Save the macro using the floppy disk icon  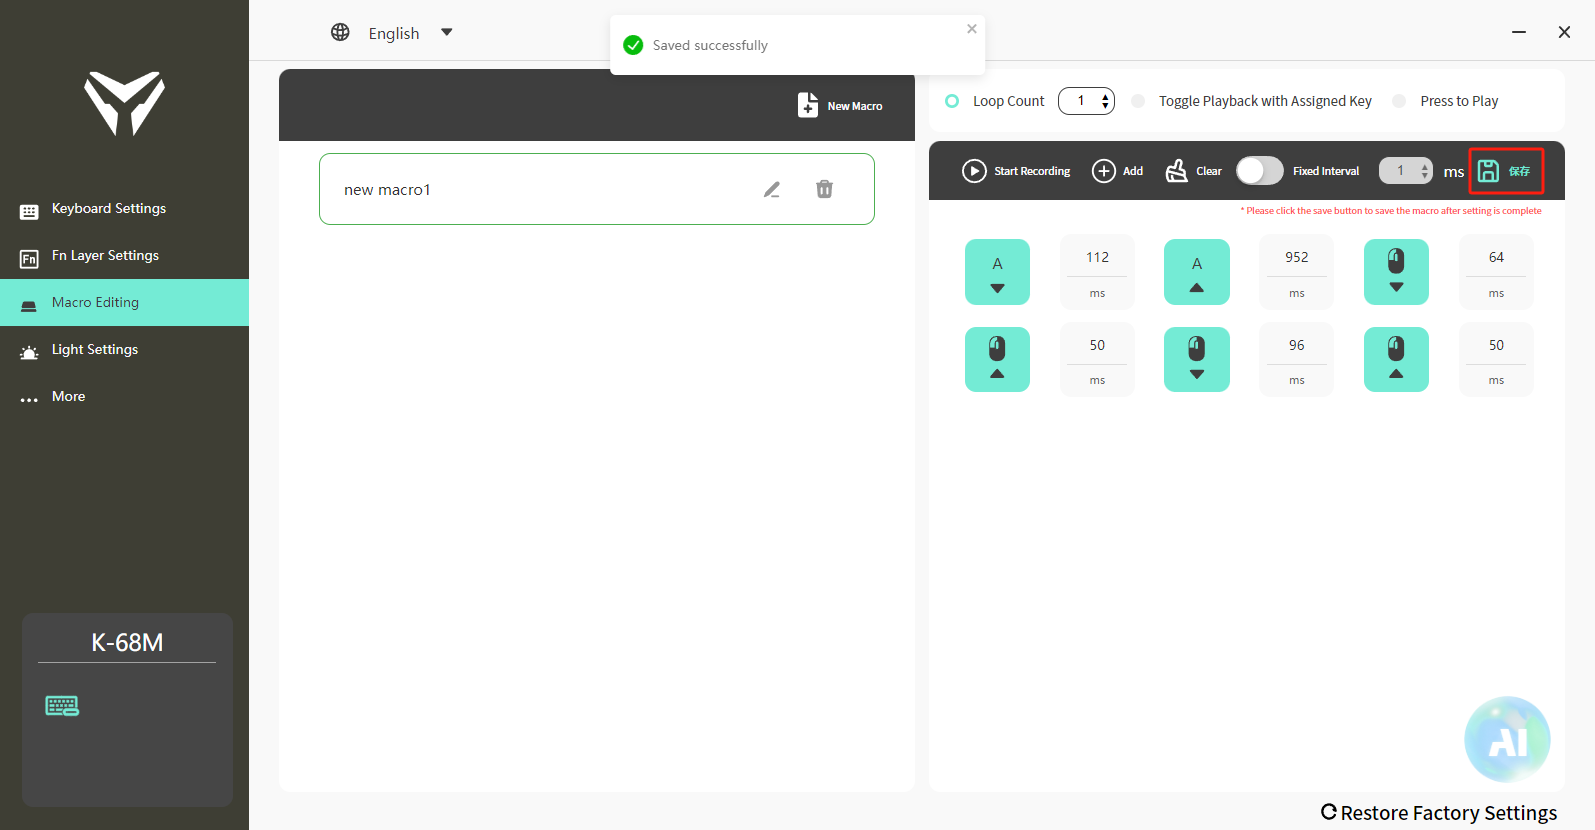coord(1489,171)
